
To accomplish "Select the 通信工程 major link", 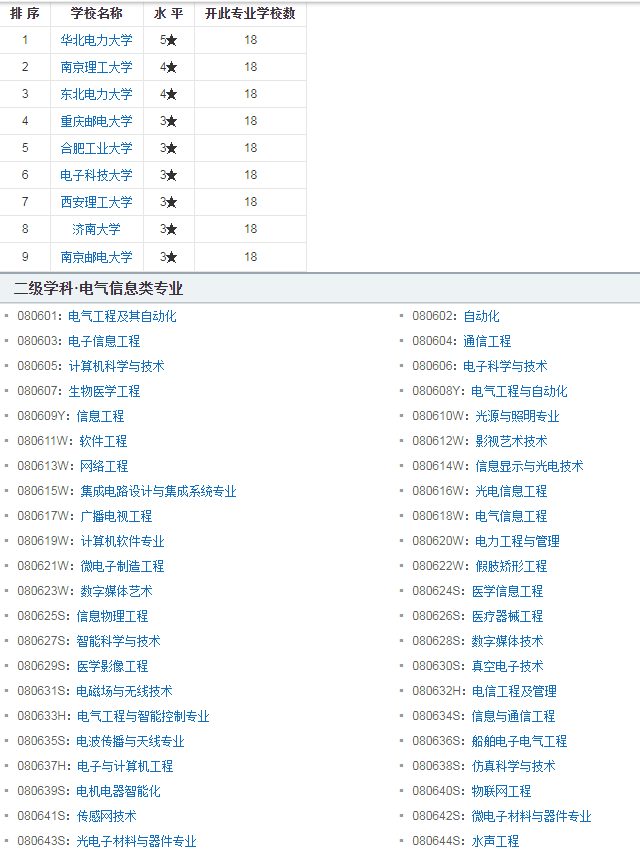I will click(x=487, y=342).
